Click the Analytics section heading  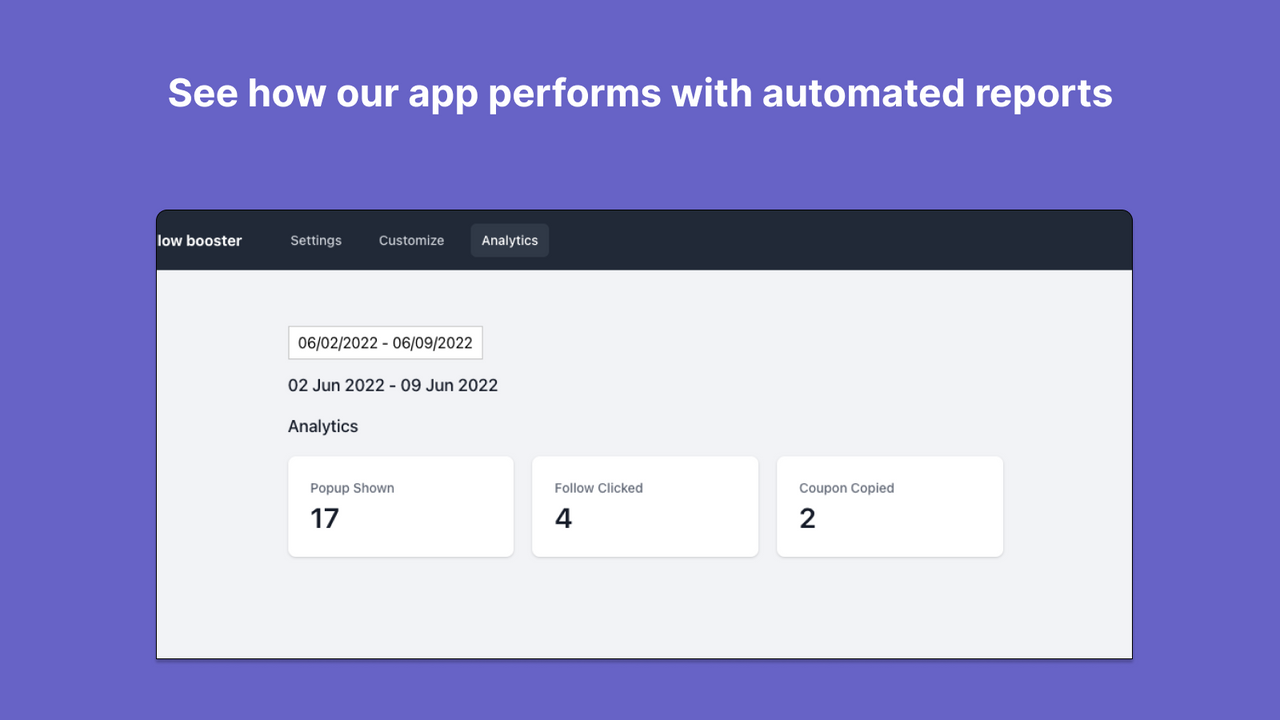tap(323, 426)
